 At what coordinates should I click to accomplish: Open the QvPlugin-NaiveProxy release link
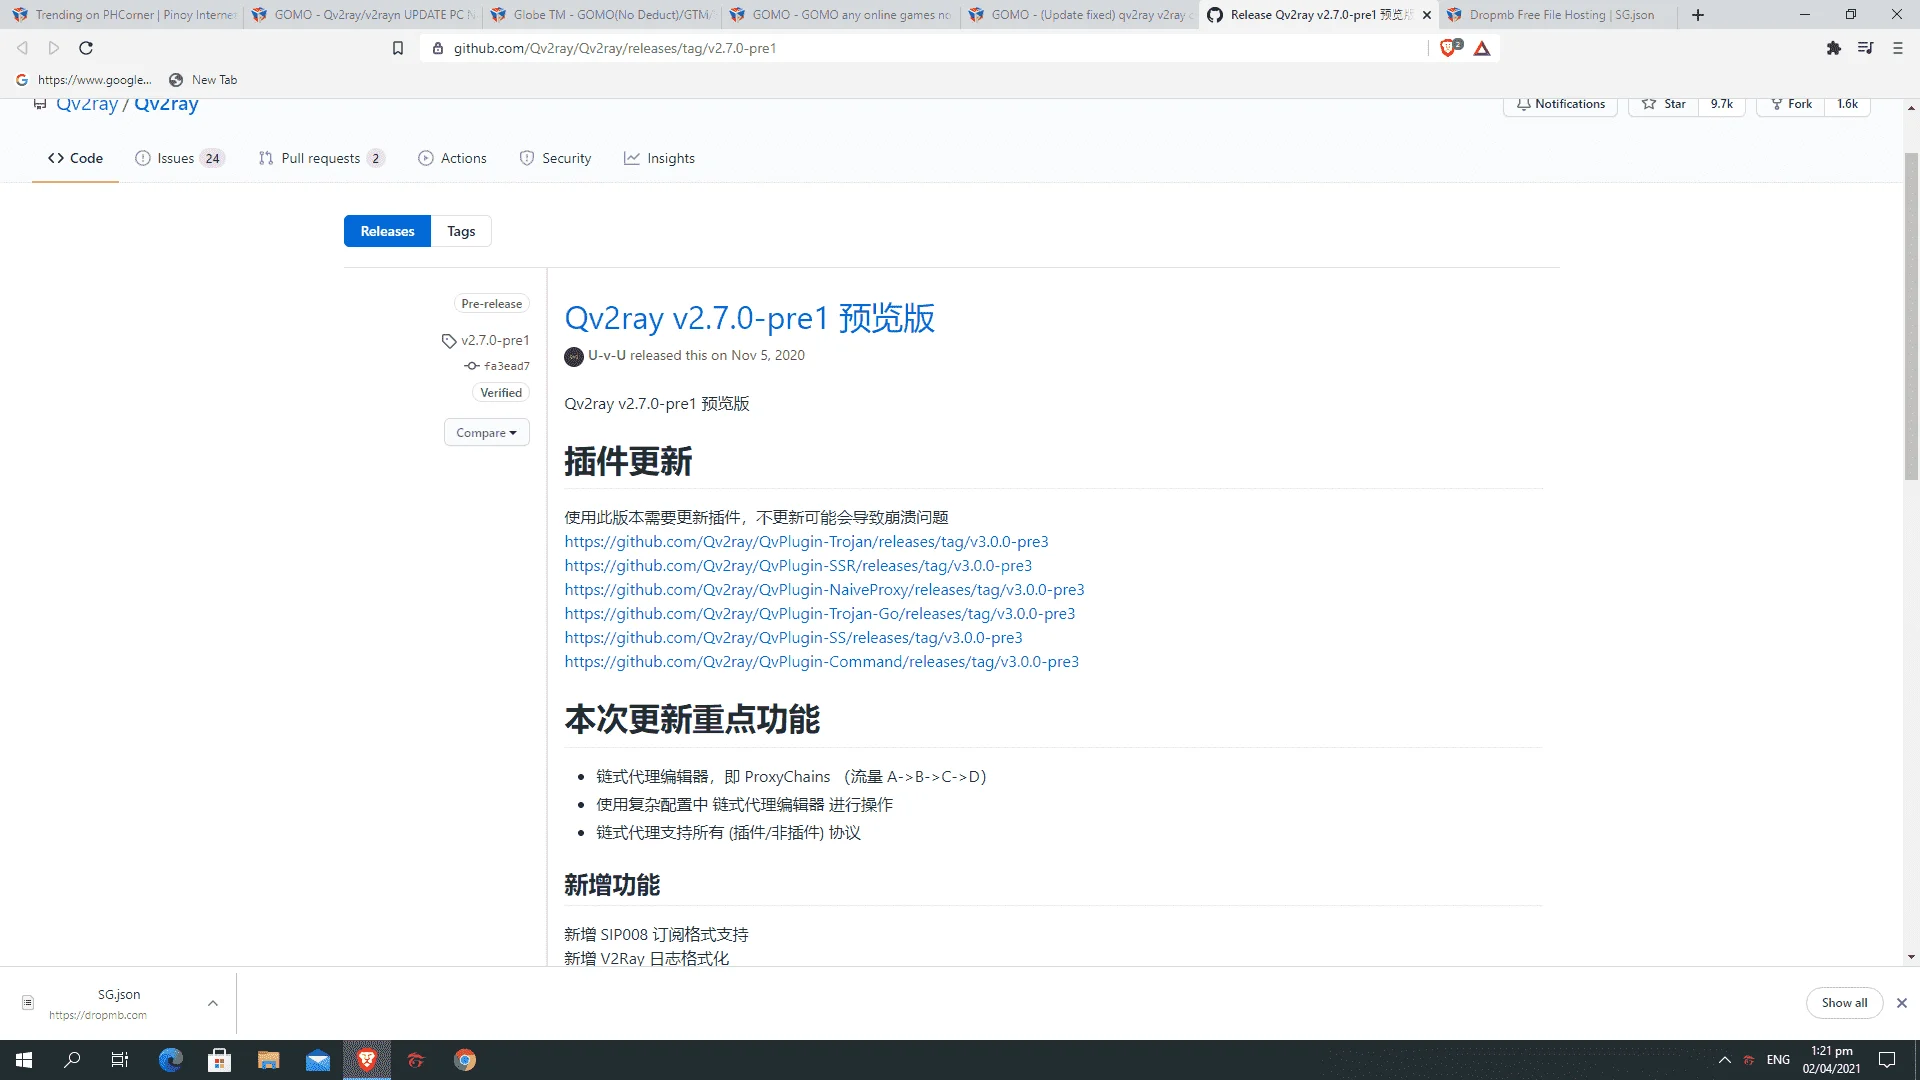(824, 589)
